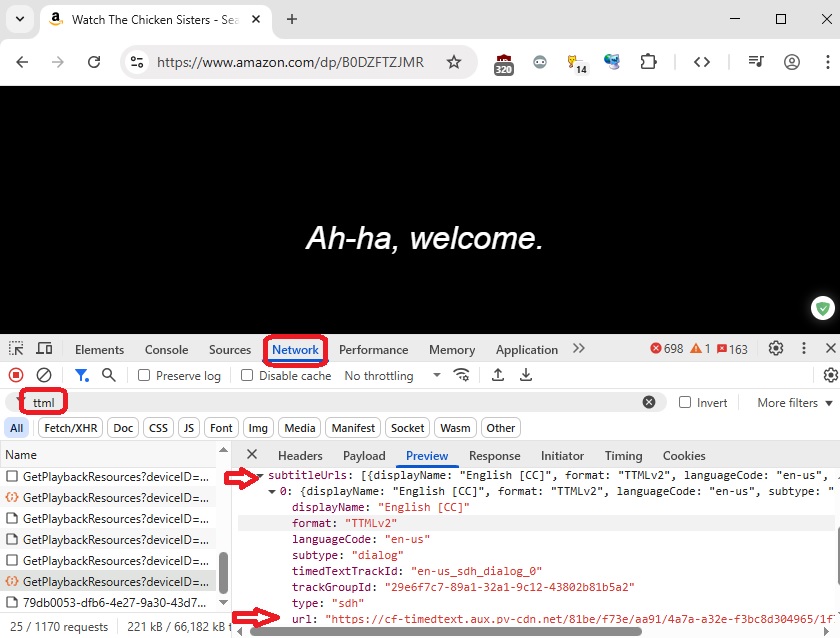This screenshot has width=840, height=638.
Task: Open the code brackets toolbar icon
Action: pyautogui.click(x=702, y=62)
